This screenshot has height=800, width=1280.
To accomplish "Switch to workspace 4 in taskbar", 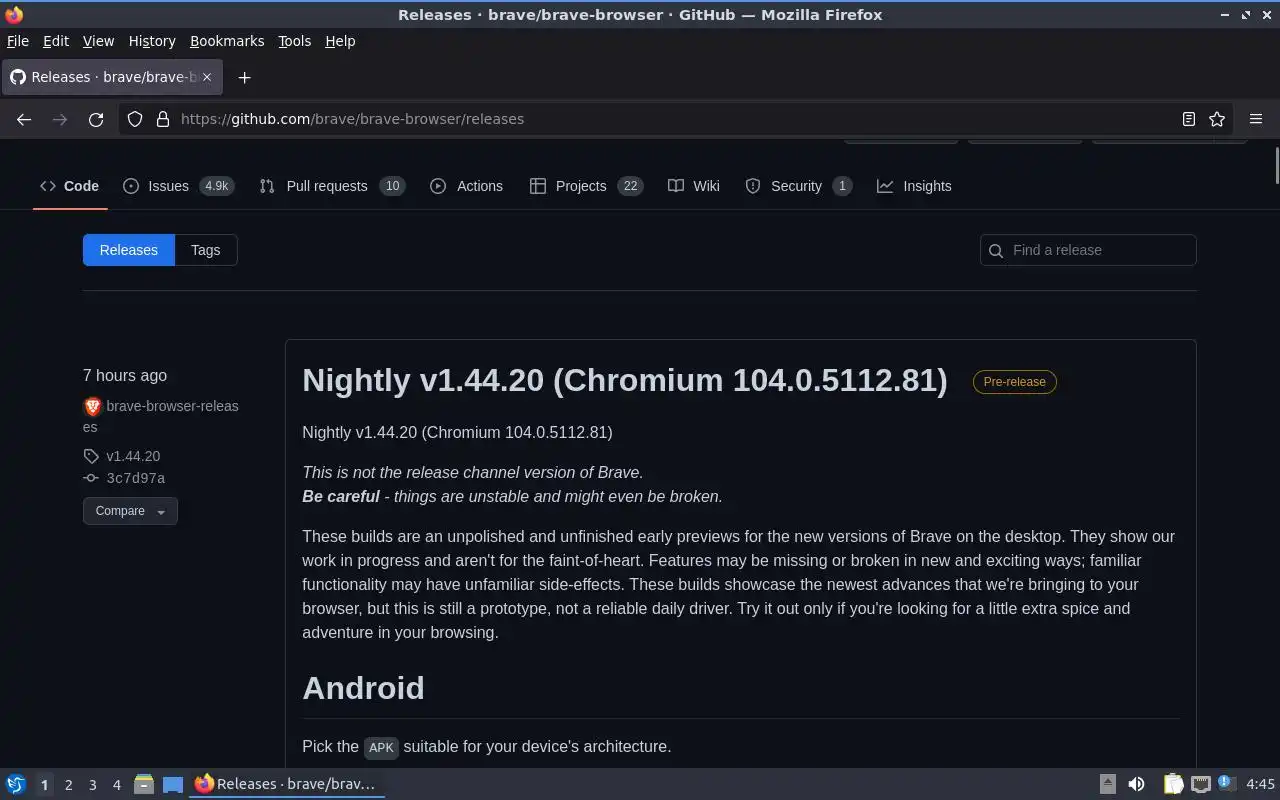I will click(116, 785).
